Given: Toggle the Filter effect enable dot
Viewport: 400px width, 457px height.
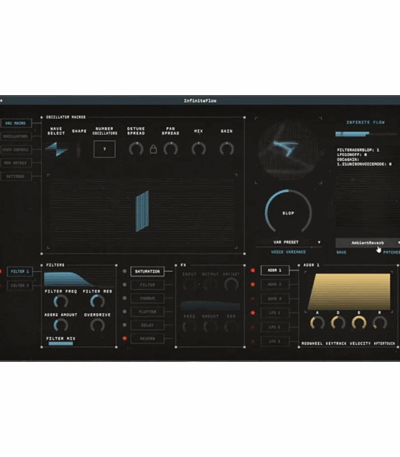Looking at the screenshot, I should pos(125,285).
